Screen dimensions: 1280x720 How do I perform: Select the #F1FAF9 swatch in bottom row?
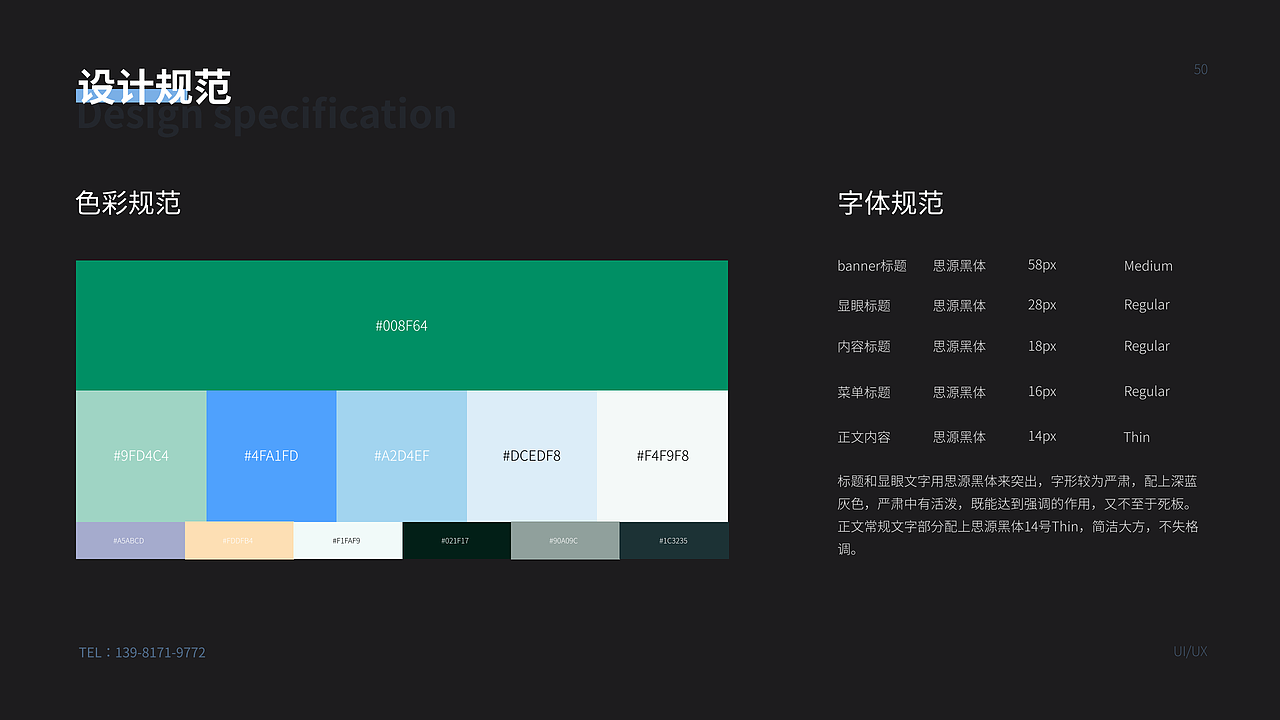348,540
